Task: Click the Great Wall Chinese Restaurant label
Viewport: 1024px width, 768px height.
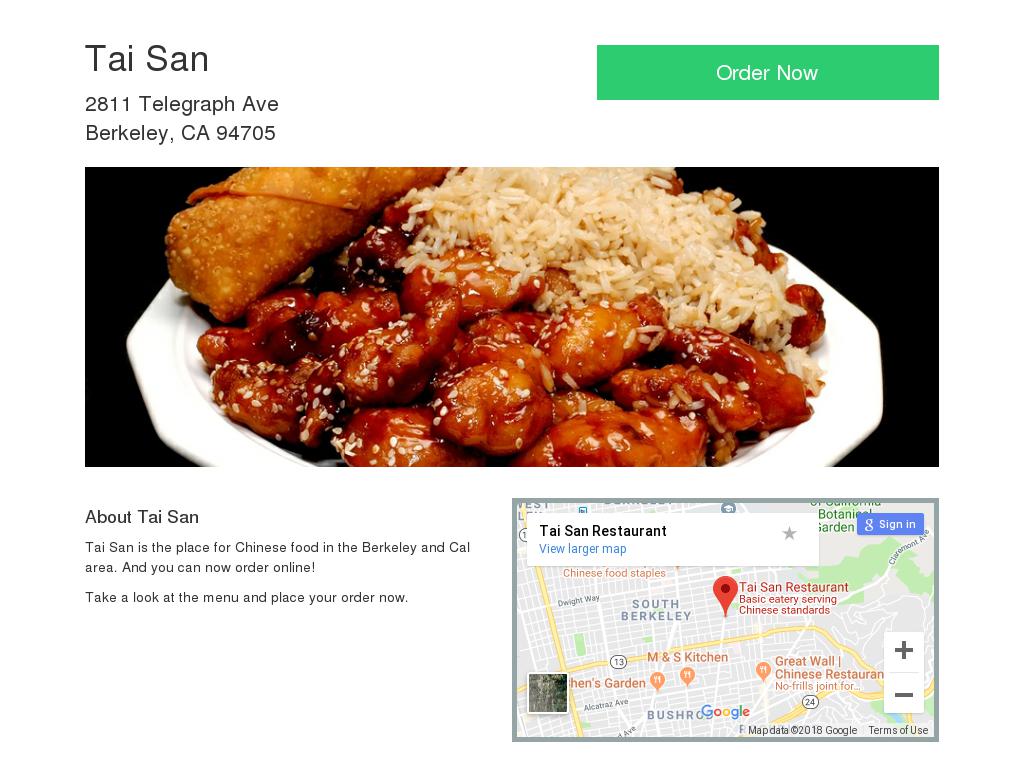Action: point(829,667)
